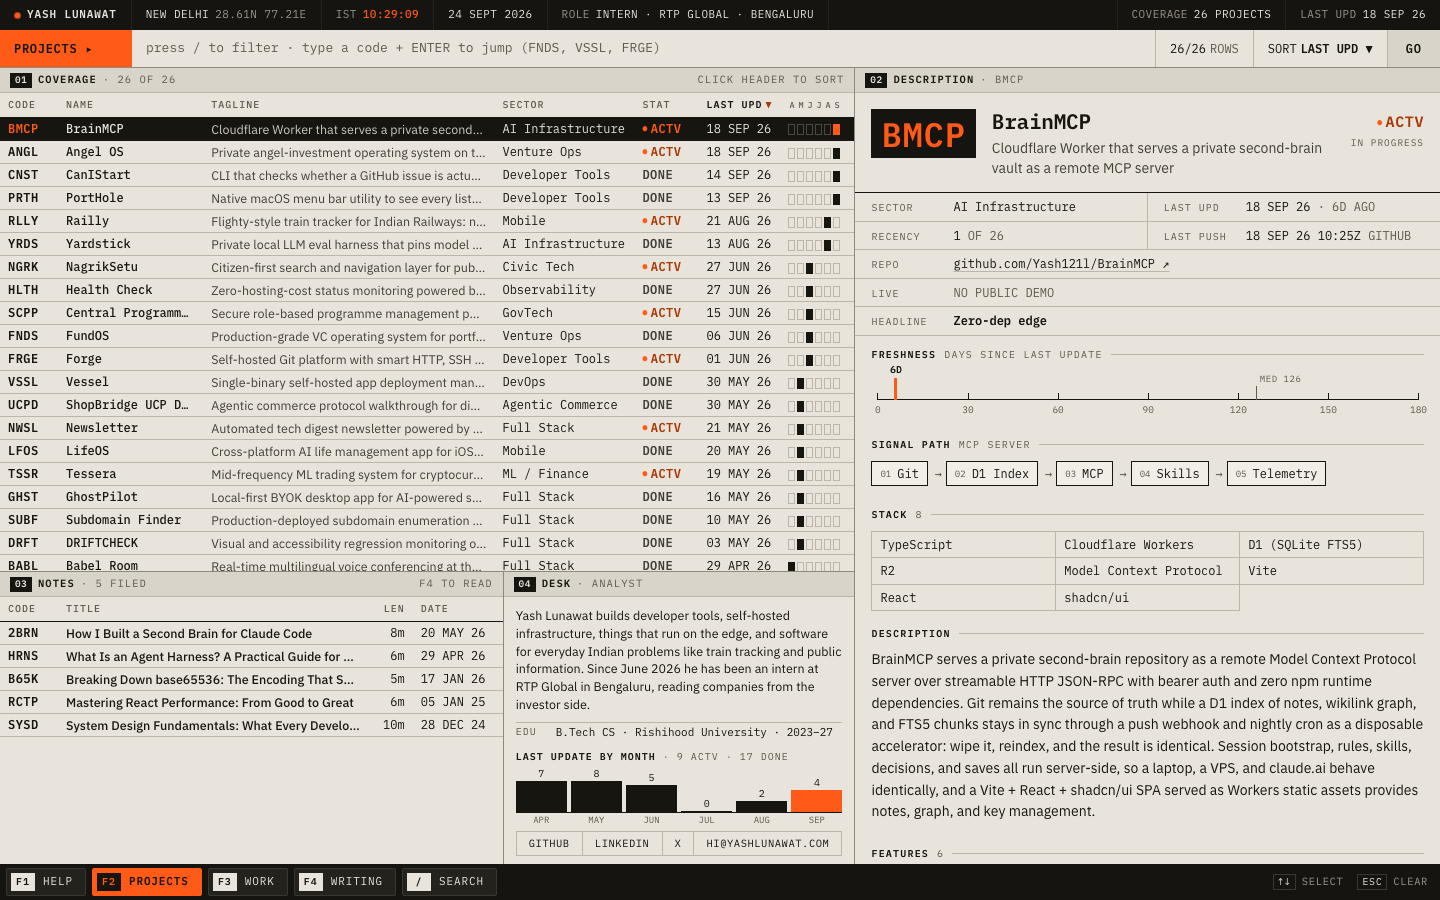Click the BMCP orange logo badge
The height and width of the screenshot is (900, 1440).
[923, 134]
